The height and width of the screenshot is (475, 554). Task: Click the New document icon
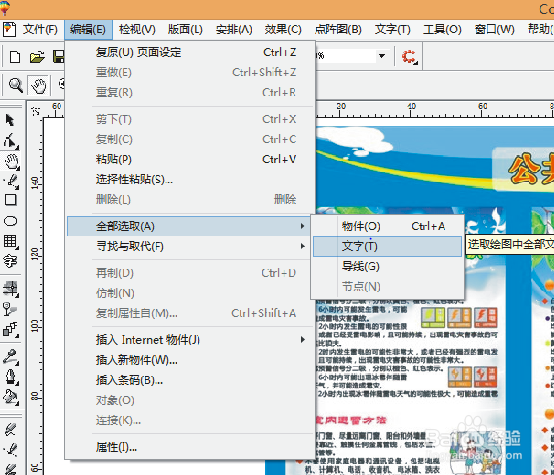tap(14, 57)
